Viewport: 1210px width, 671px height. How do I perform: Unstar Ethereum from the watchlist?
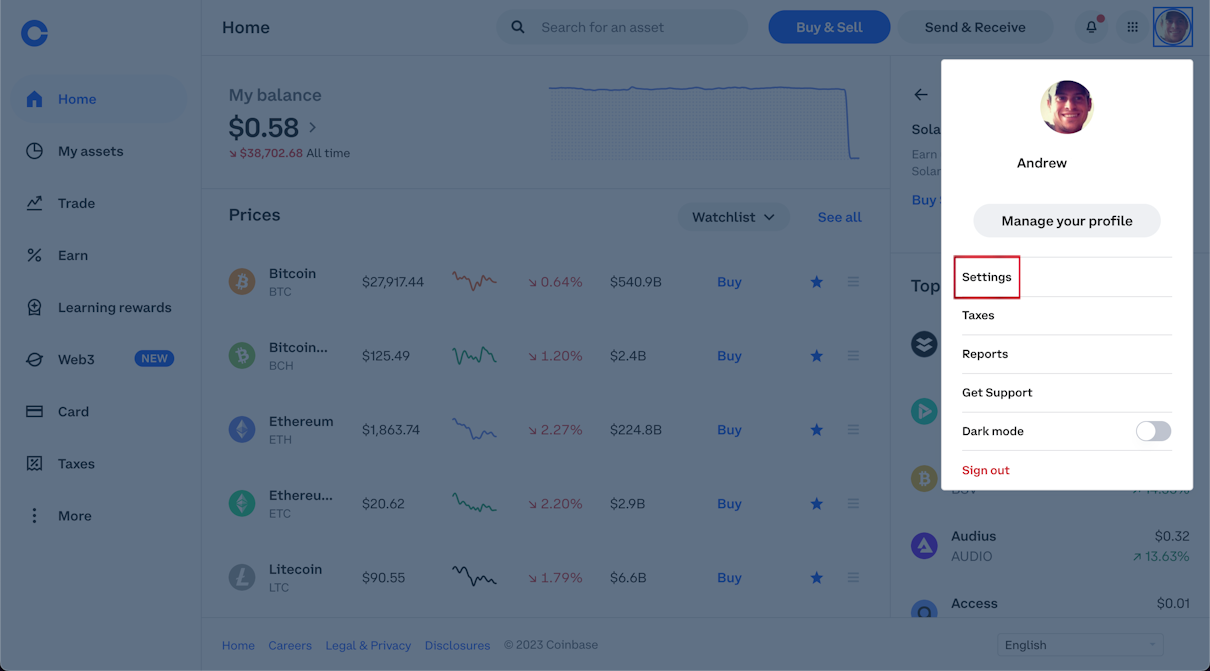pyautogui.click(x=817, y=430)
